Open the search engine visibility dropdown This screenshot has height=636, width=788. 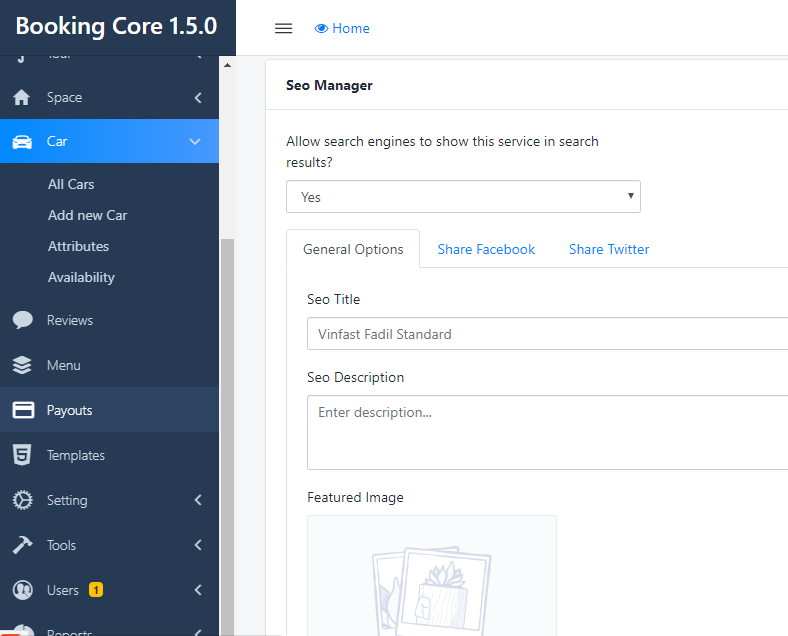point(463,197)
